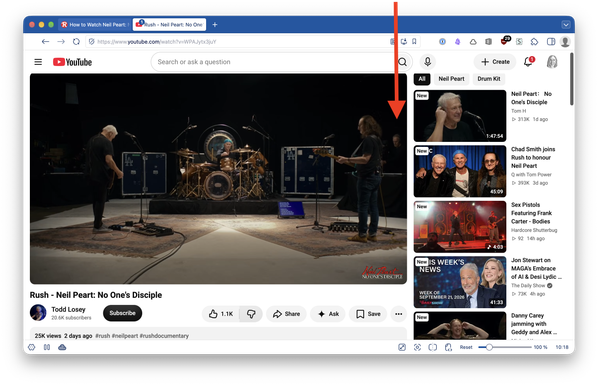Open the 'Sex Pistols Featuring Frank Carter' thumbnail
Image resolution: width=598 pixels, height=385 pixels.
[x=460, y=227]
